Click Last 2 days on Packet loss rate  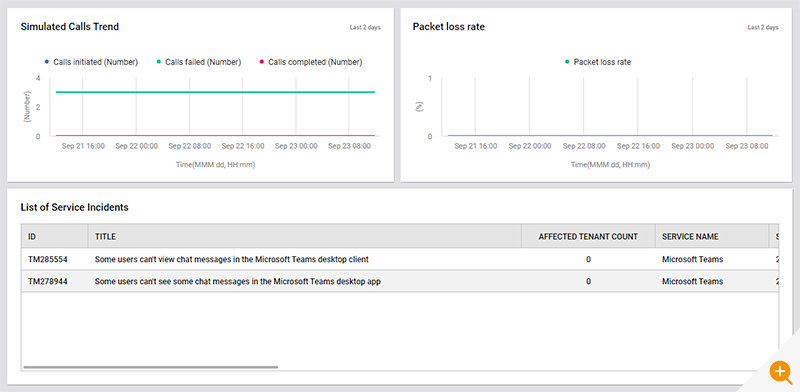pos(763,28)
